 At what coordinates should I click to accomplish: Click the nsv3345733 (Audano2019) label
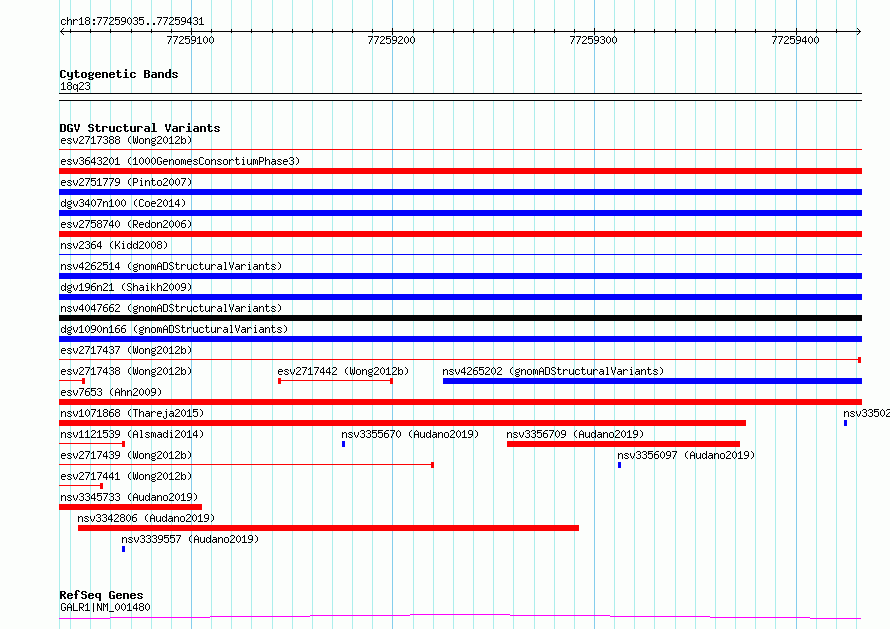(129, 497)
